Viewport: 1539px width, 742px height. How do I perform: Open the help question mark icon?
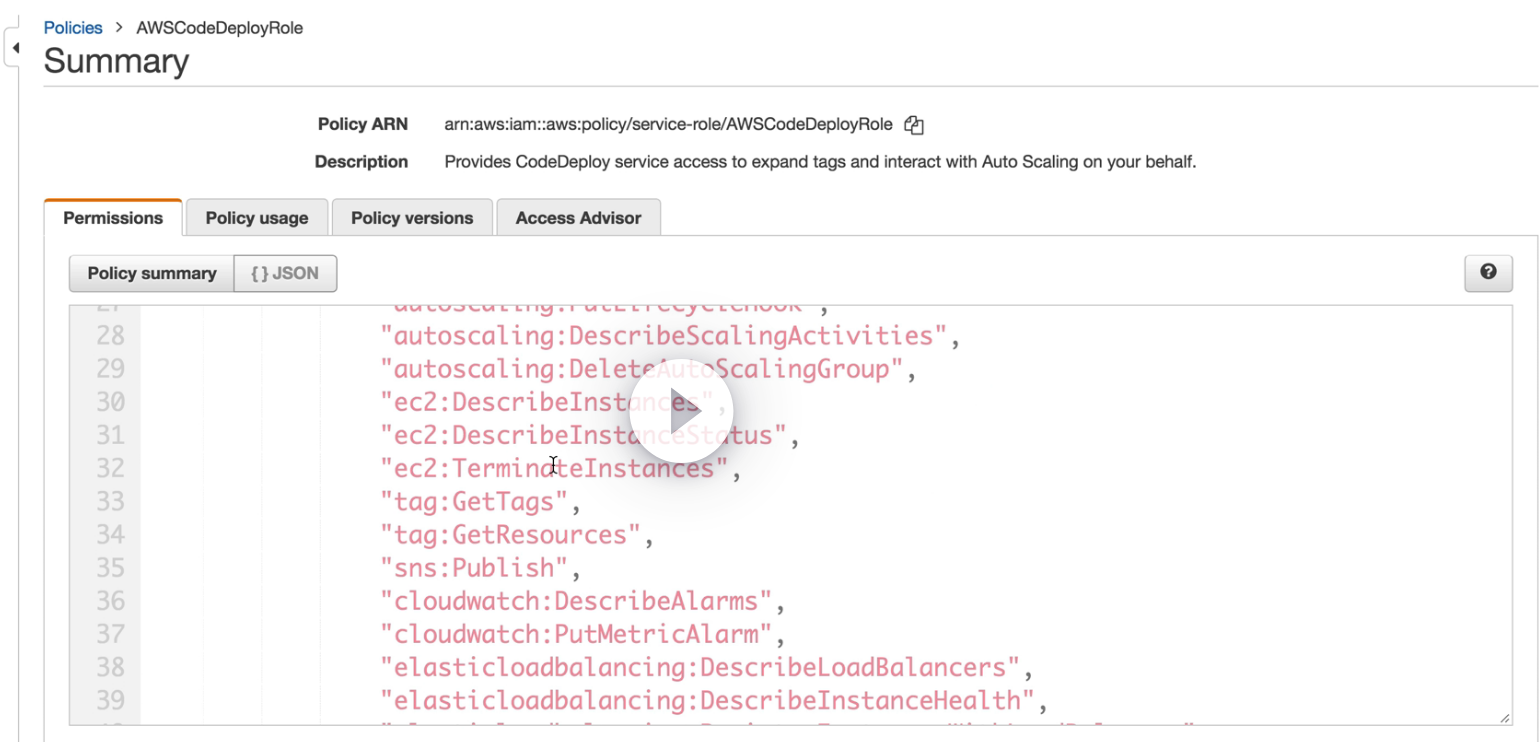pyautogui.click(x=1488, y=272)
